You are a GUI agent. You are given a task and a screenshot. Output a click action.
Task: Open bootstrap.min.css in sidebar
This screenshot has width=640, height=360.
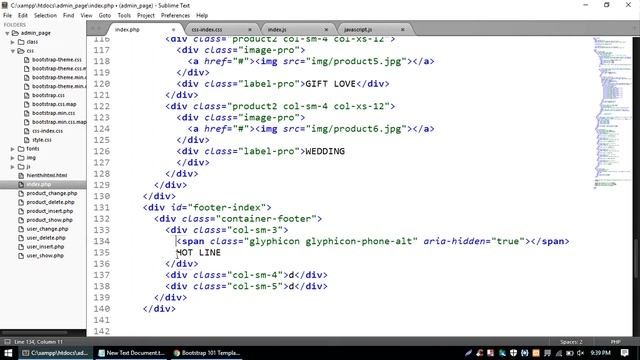pyautogui.click(x=53, y=113)
